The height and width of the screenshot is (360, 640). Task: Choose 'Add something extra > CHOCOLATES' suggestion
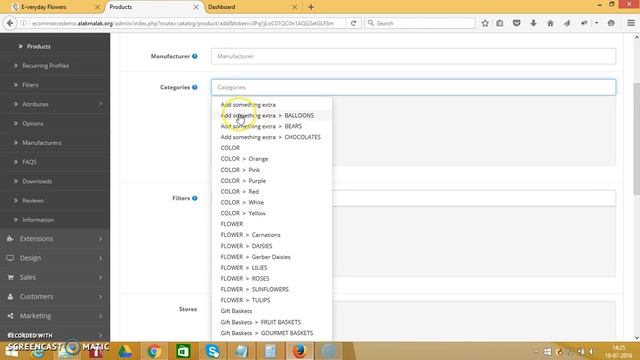point(272,137)
